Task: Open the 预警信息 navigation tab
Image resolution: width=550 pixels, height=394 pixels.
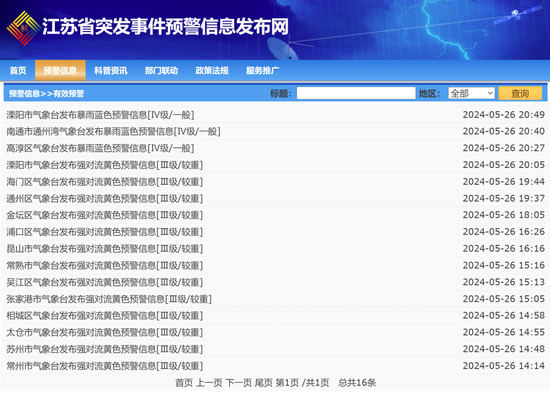Action: tap(60, 71)
